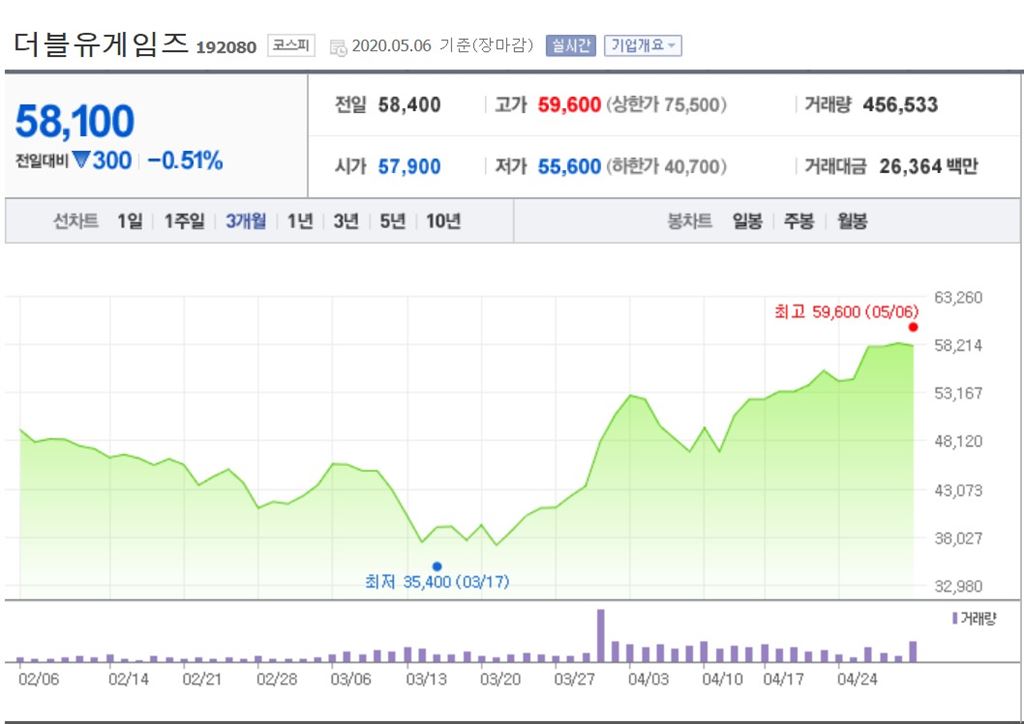Select the 1년 line chart tab
The image size is (1024, 724).
click(x=300, y=221)
